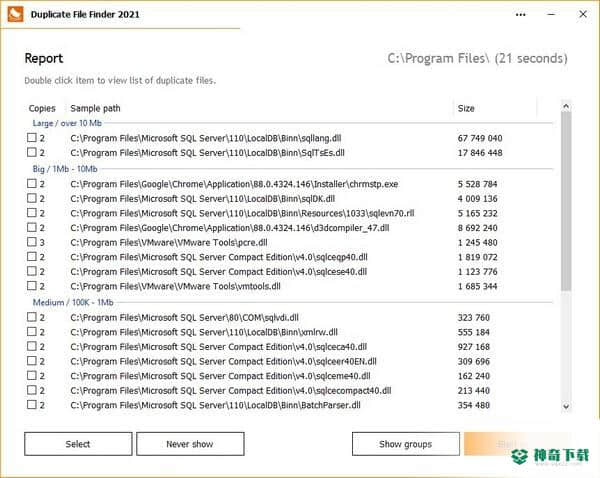Select the SqlTsEs.dll file path
Screen dimensions: 600x478
(x=207, y=153)
